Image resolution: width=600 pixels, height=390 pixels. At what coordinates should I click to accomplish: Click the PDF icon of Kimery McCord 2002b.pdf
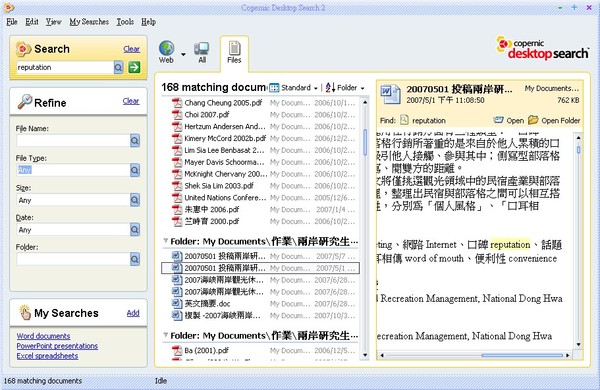177,138
